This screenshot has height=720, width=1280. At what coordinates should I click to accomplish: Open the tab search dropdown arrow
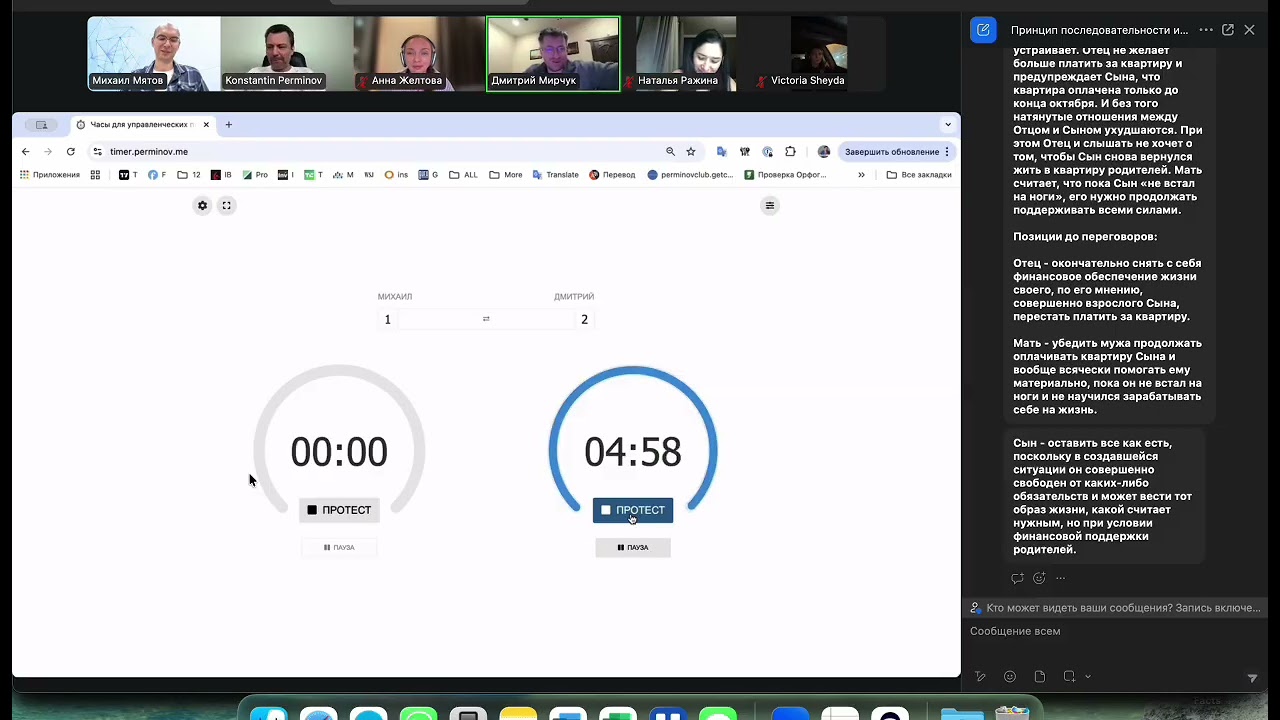948,125
